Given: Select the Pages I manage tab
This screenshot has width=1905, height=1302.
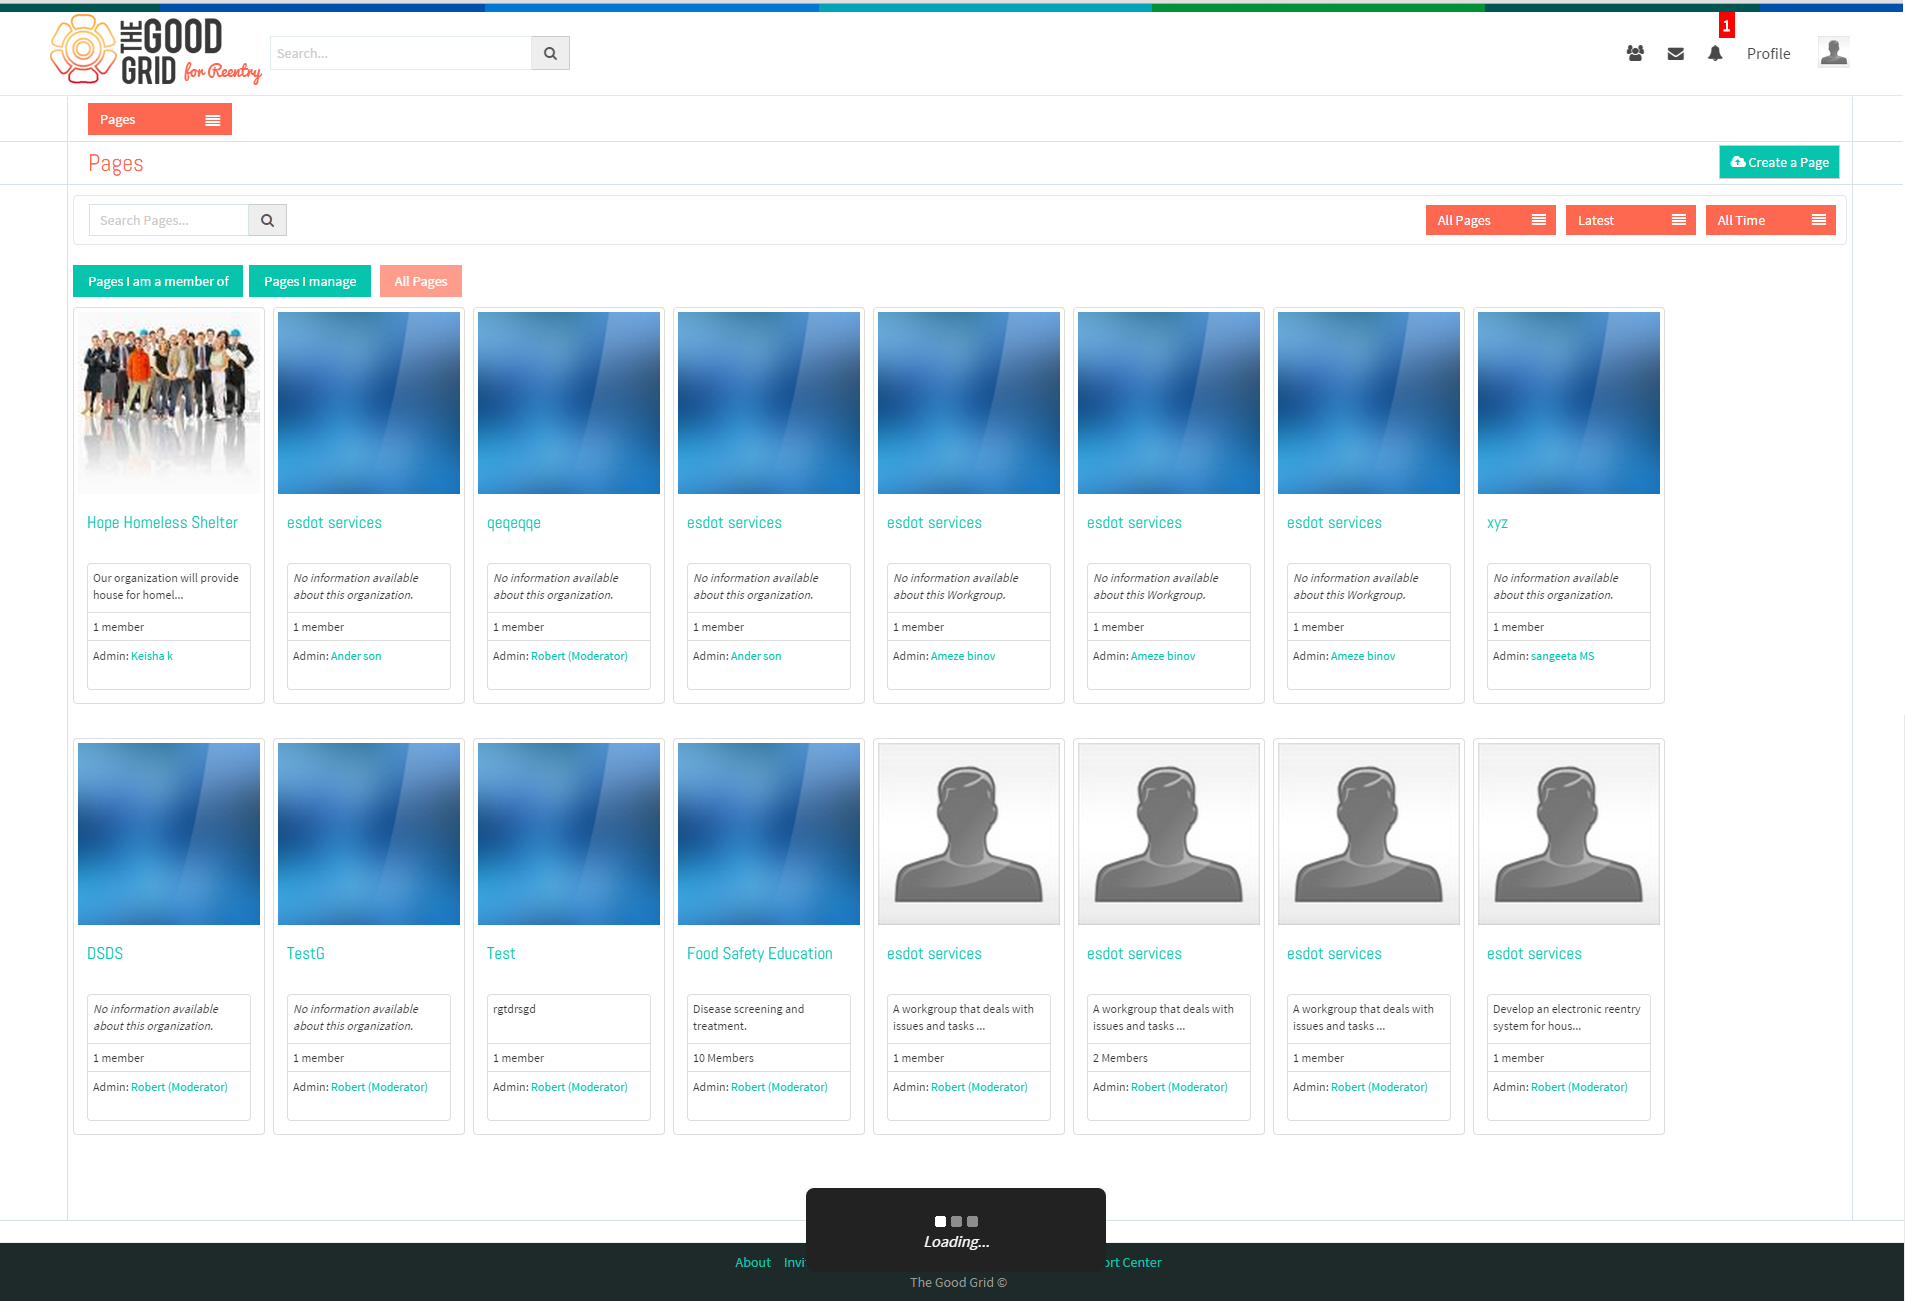Looking at the screenshot, I should pos(310,281).
